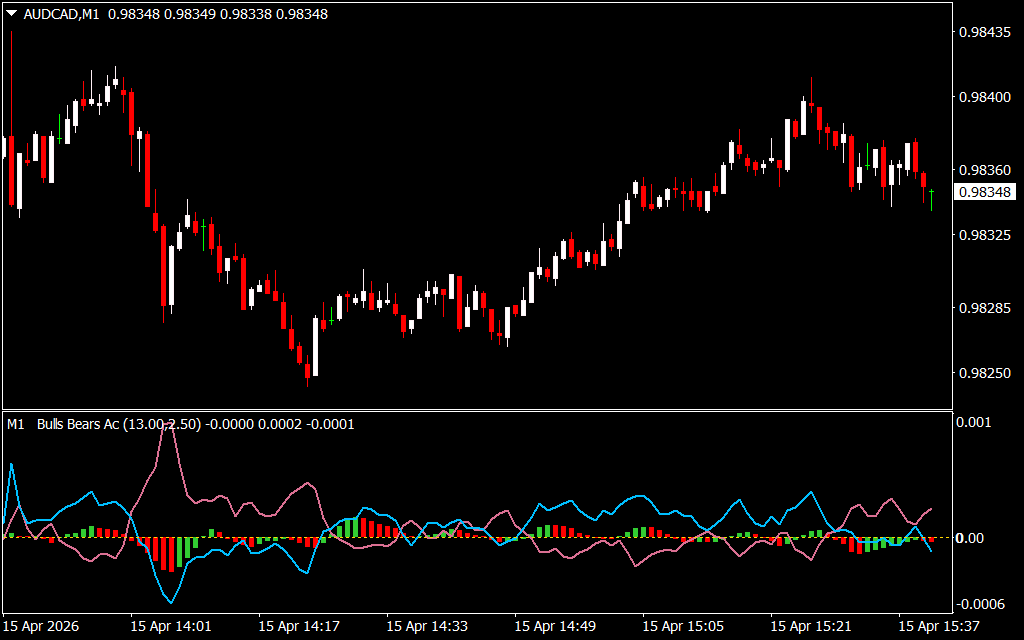Select the pink line's highest peak in indicator
Screen dimensions: 1024x640
(x=169, y=424)
